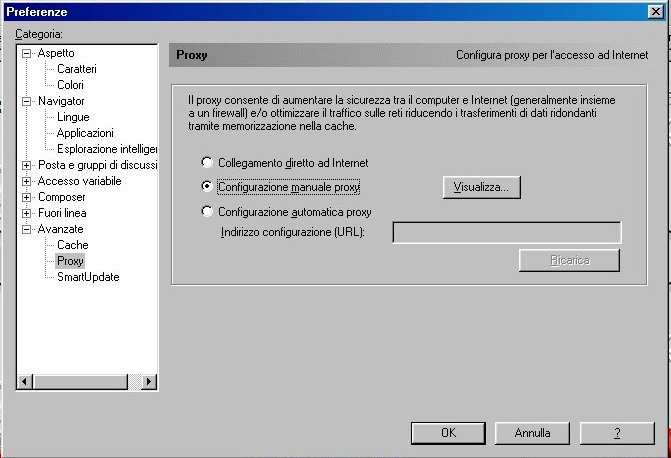Expand the Composer category node
The height and width of the screenshot is (458, 671).
[27, 197]
